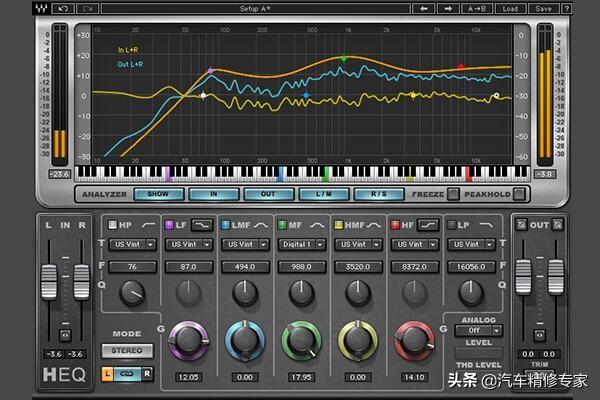Save the current preset
Screen dimensions: 600x400
(x=543, y=8)
